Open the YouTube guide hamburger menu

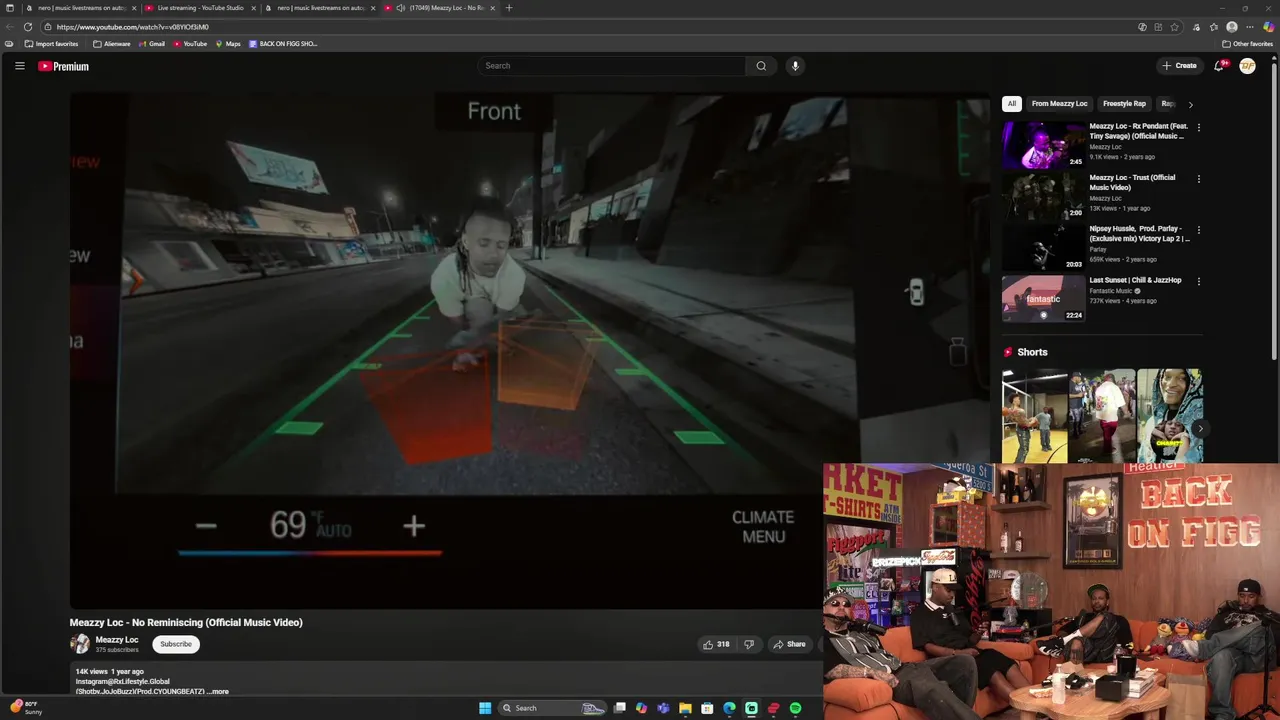click(x=19, y=66)
